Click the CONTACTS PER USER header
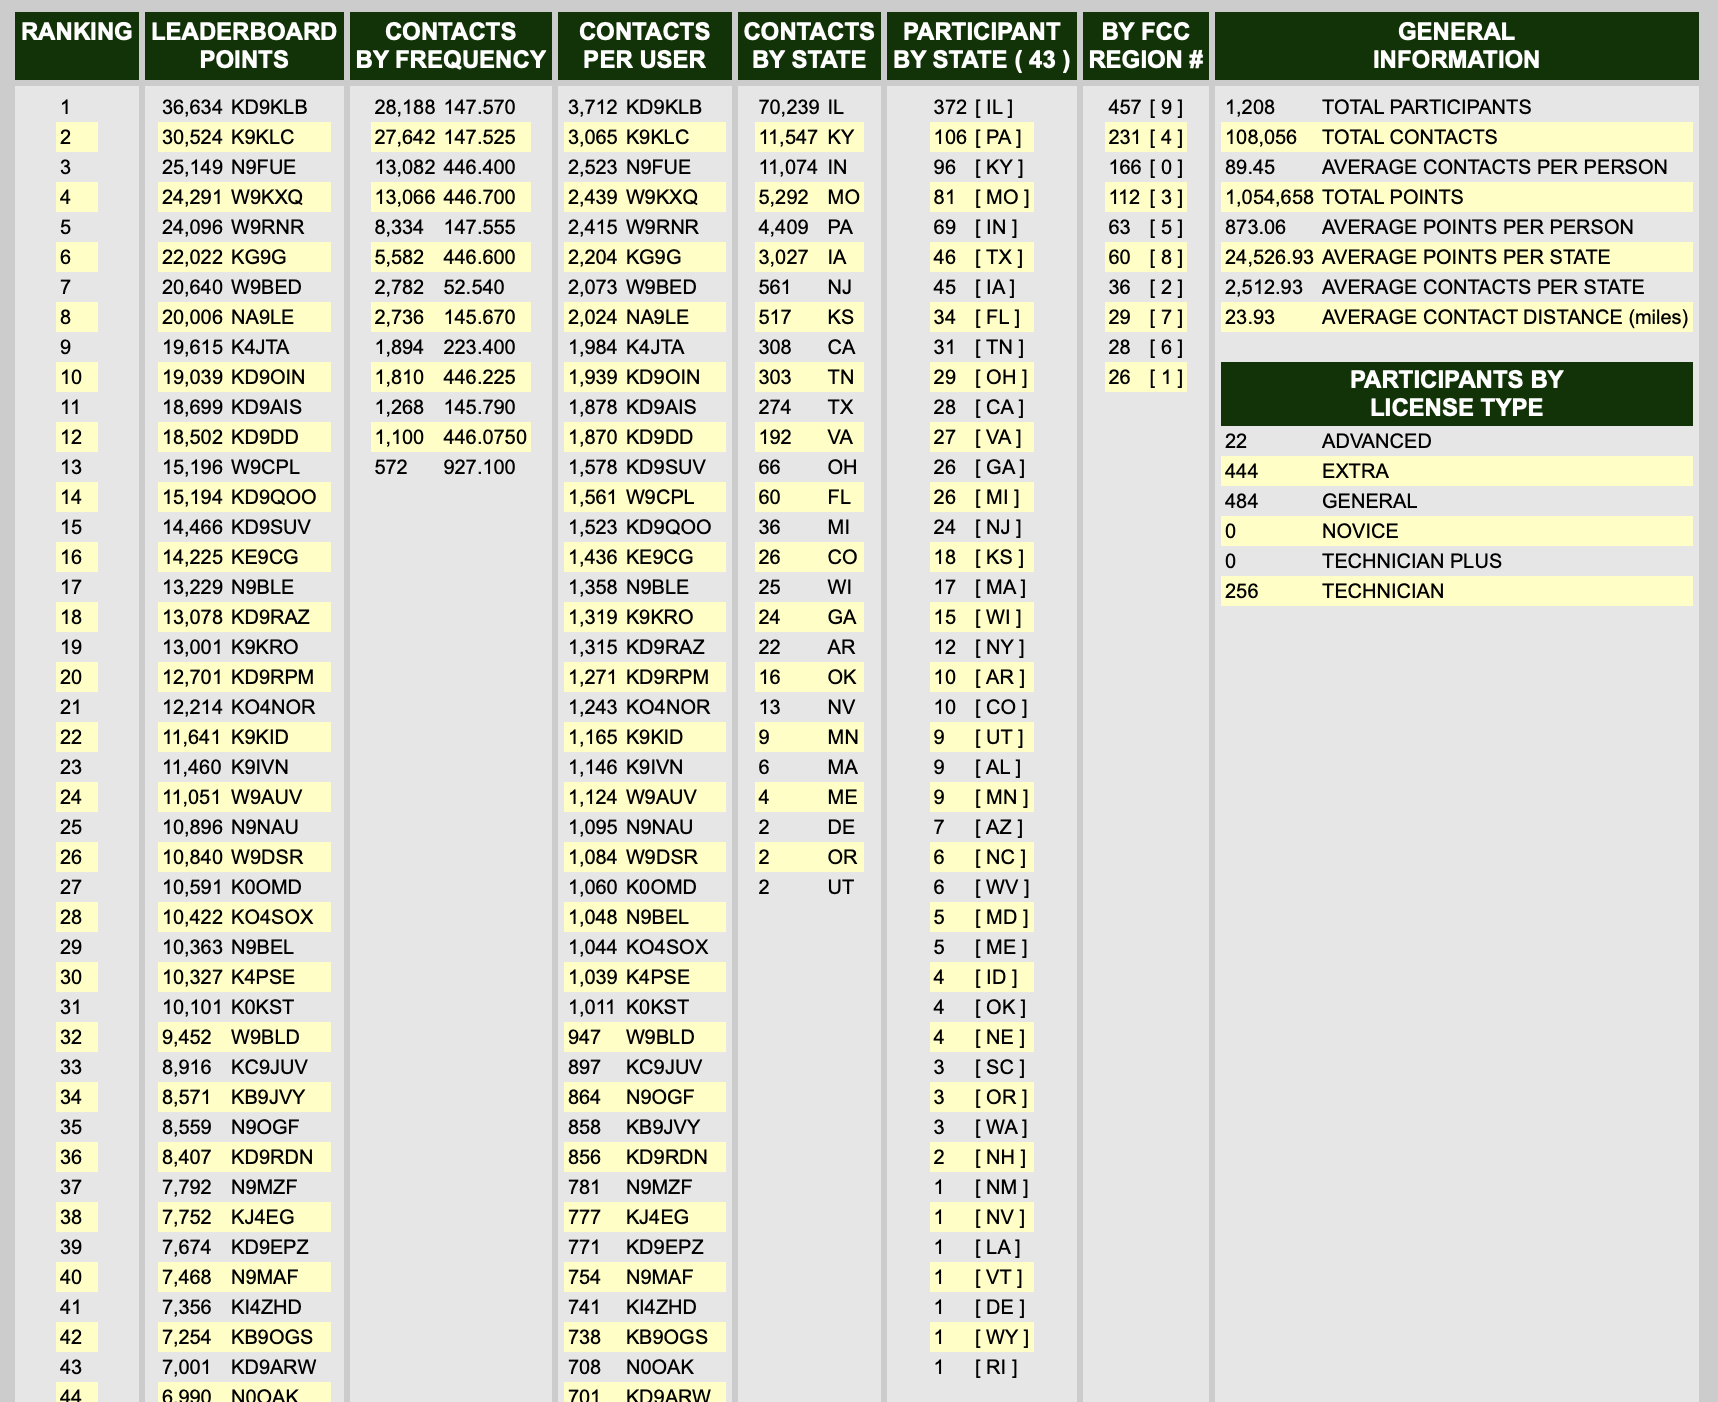 coord(644,45)
